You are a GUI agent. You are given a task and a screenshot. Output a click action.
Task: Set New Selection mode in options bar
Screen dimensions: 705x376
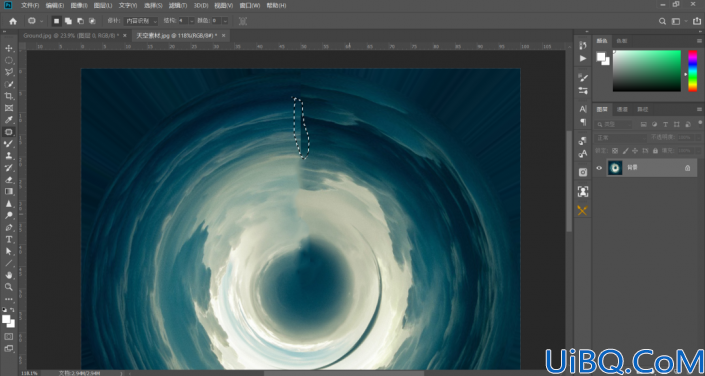56,21
